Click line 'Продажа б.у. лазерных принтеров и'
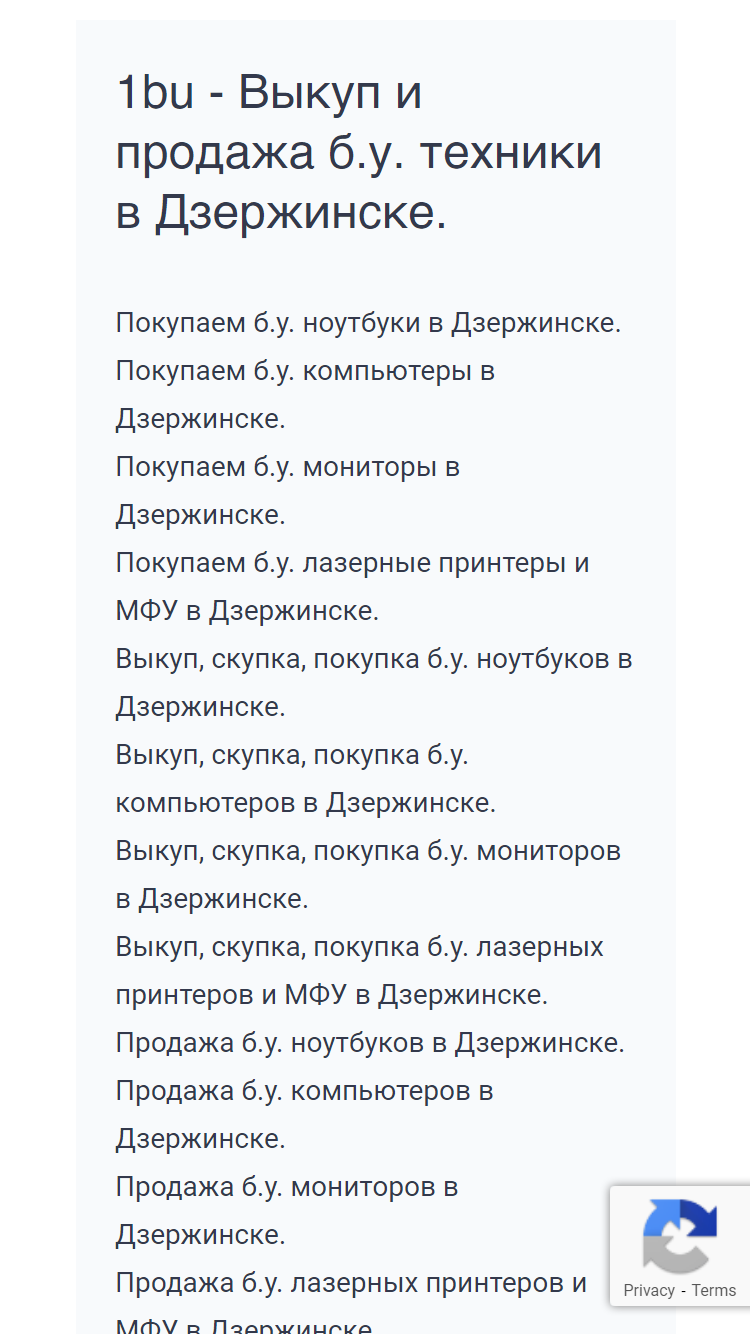 pos(352,1284)
